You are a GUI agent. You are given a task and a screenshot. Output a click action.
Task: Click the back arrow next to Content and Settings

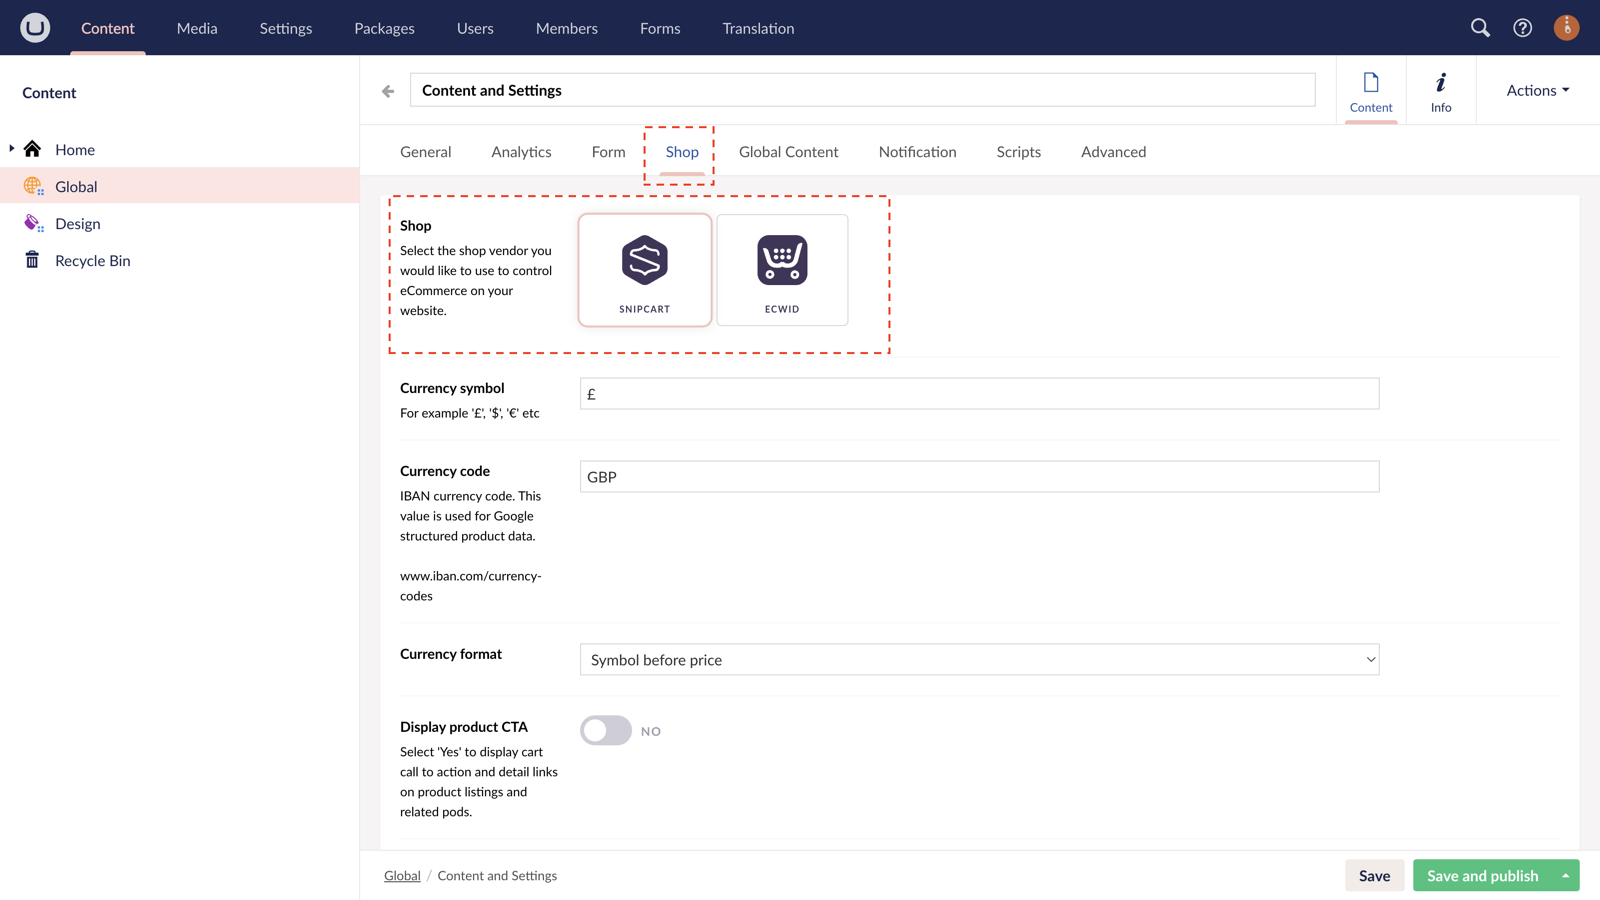click(387, 90)
